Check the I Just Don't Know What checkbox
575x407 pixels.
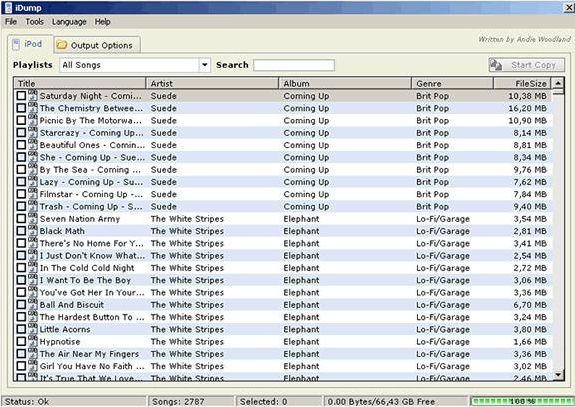coord(21,256)
